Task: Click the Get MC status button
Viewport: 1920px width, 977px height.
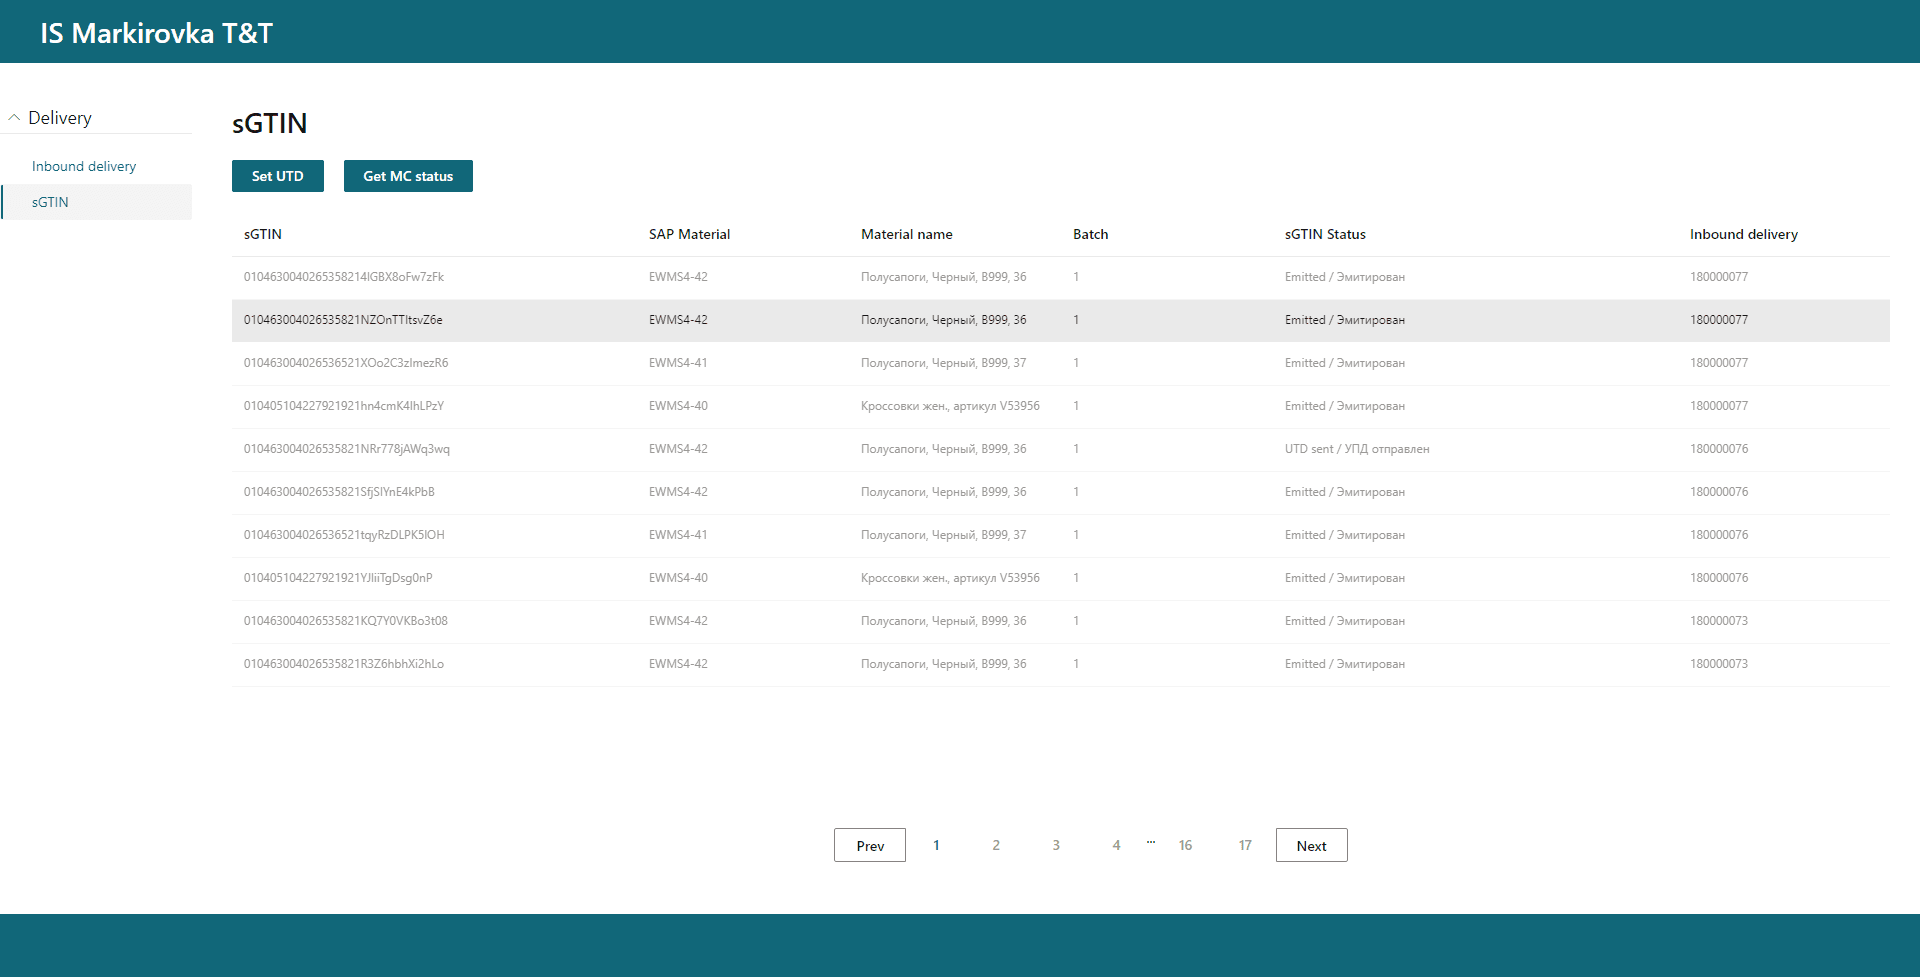Action: [408, 176]
